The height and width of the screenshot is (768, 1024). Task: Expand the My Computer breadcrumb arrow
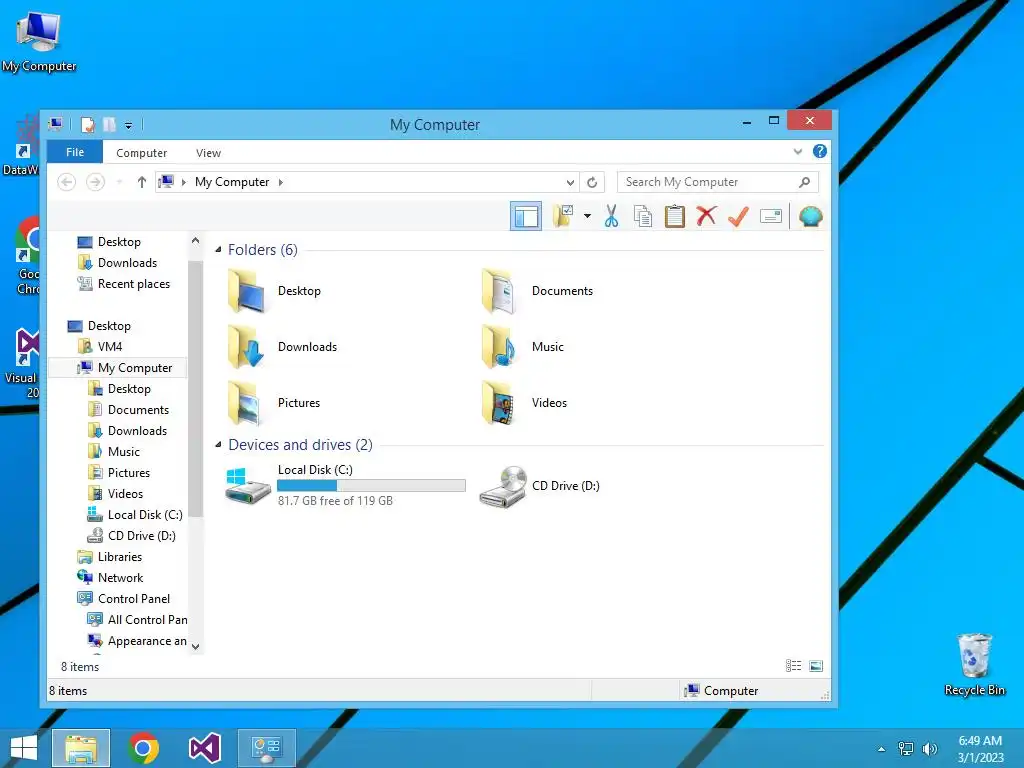point(281,182)
